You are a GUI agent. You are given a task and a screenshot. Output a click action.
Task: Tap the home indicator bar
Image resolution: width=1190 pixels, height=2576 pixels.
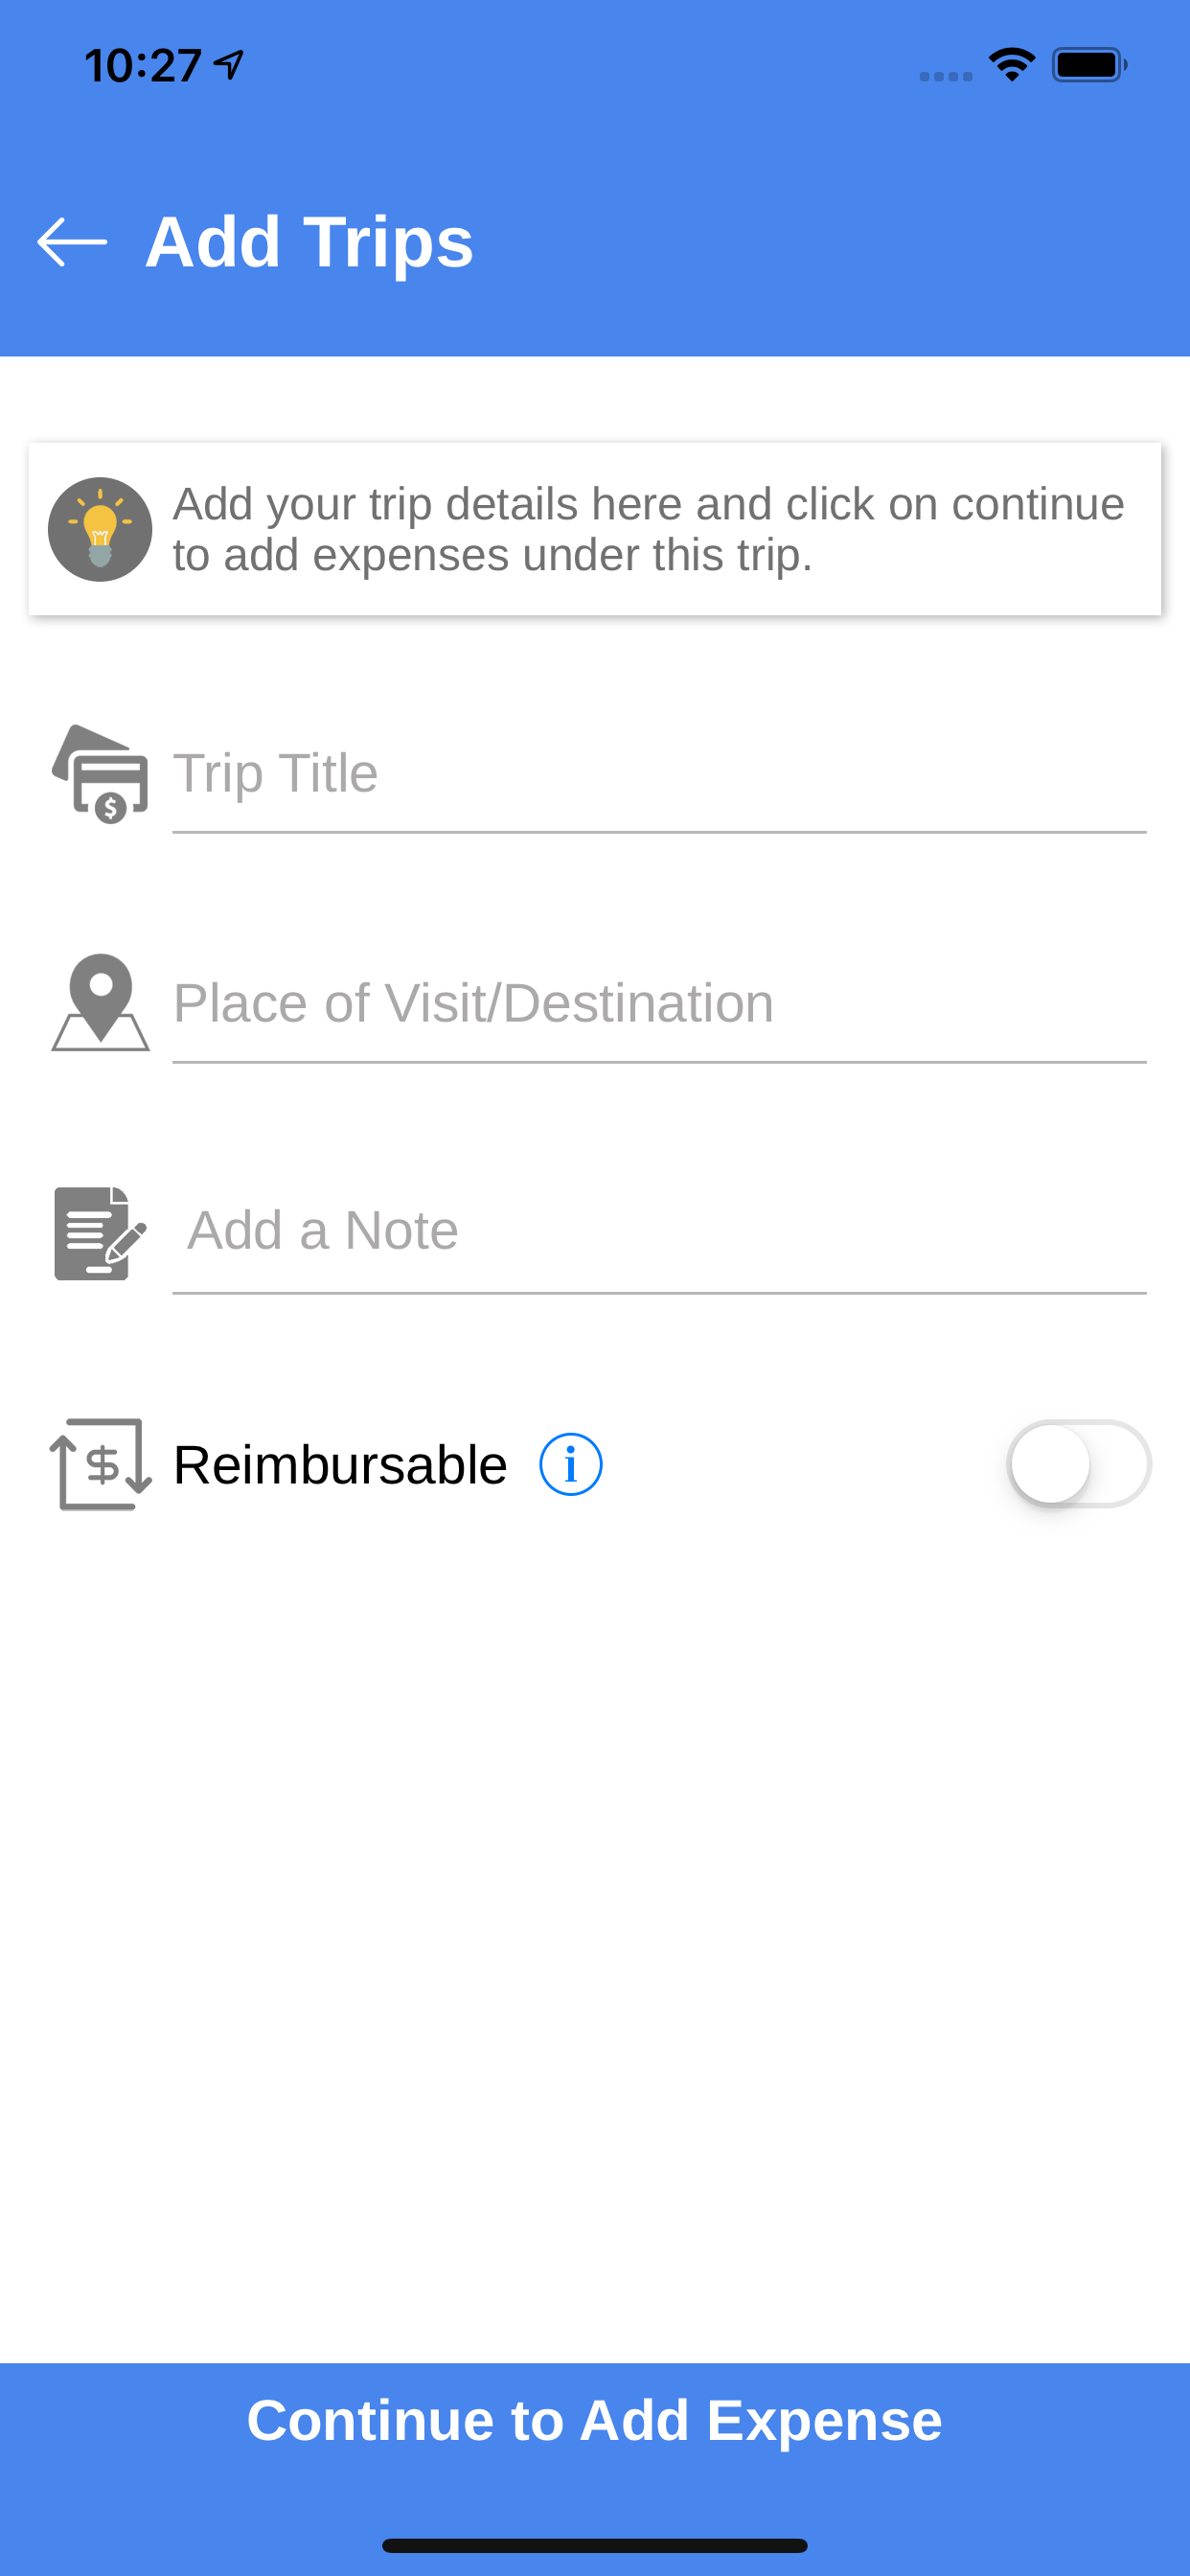[595, 2545]
